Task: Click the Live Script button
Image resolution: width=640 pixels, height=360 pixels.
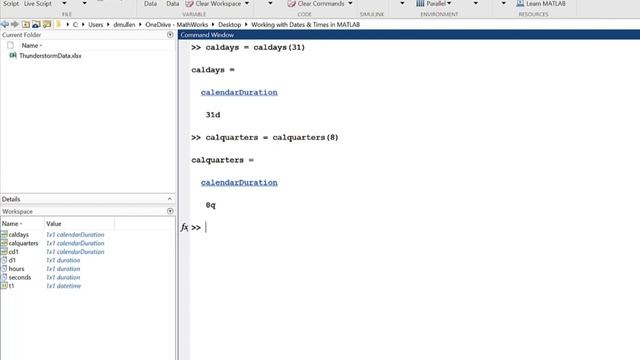Action: pyautogui.click(x=38, y=4)
